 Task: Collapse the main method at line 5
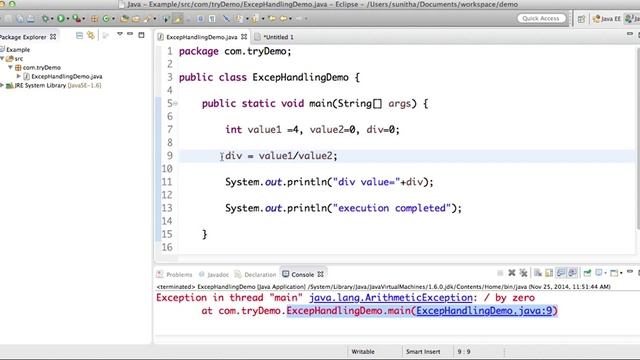click(176, 104)
